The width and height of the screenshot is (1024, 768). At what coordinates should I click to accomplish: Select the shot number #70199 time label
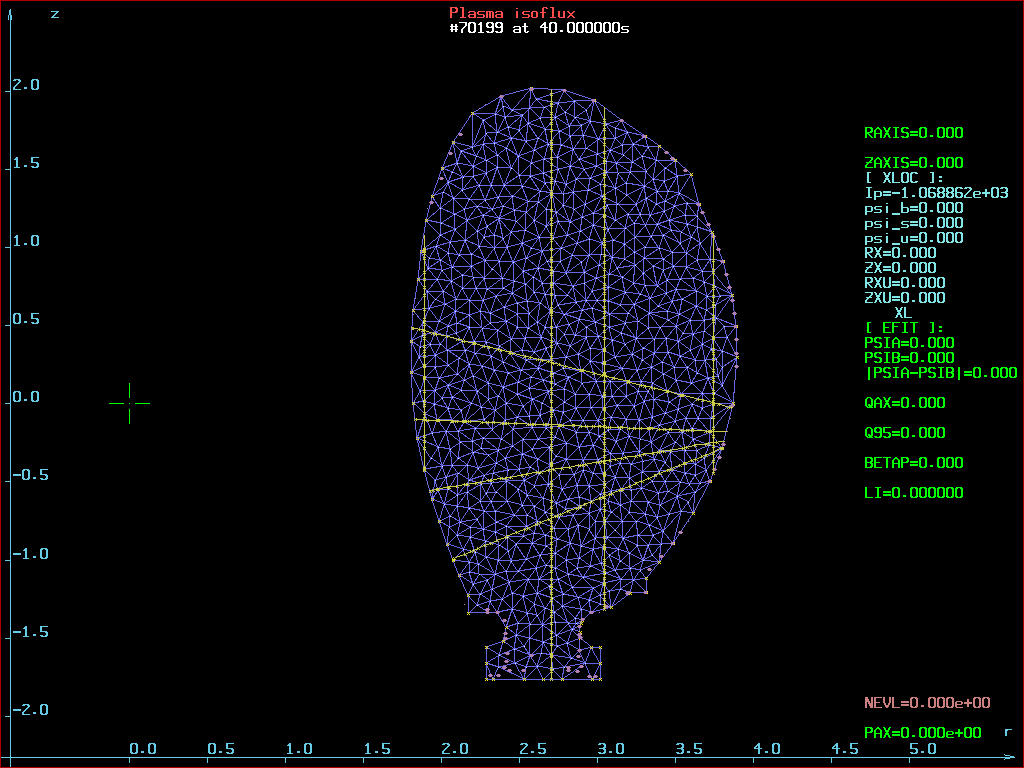click(x=539, y=28)
